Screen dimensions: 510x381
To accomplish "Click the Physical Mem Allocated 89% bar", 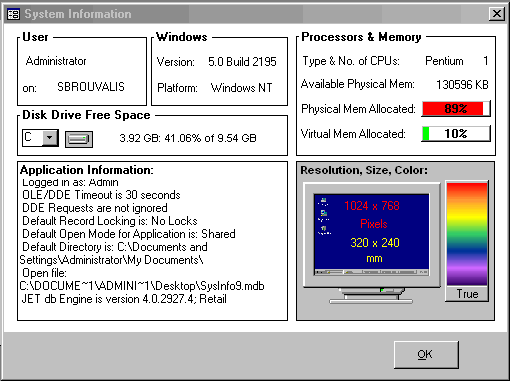I will click(x=456, y=109).
